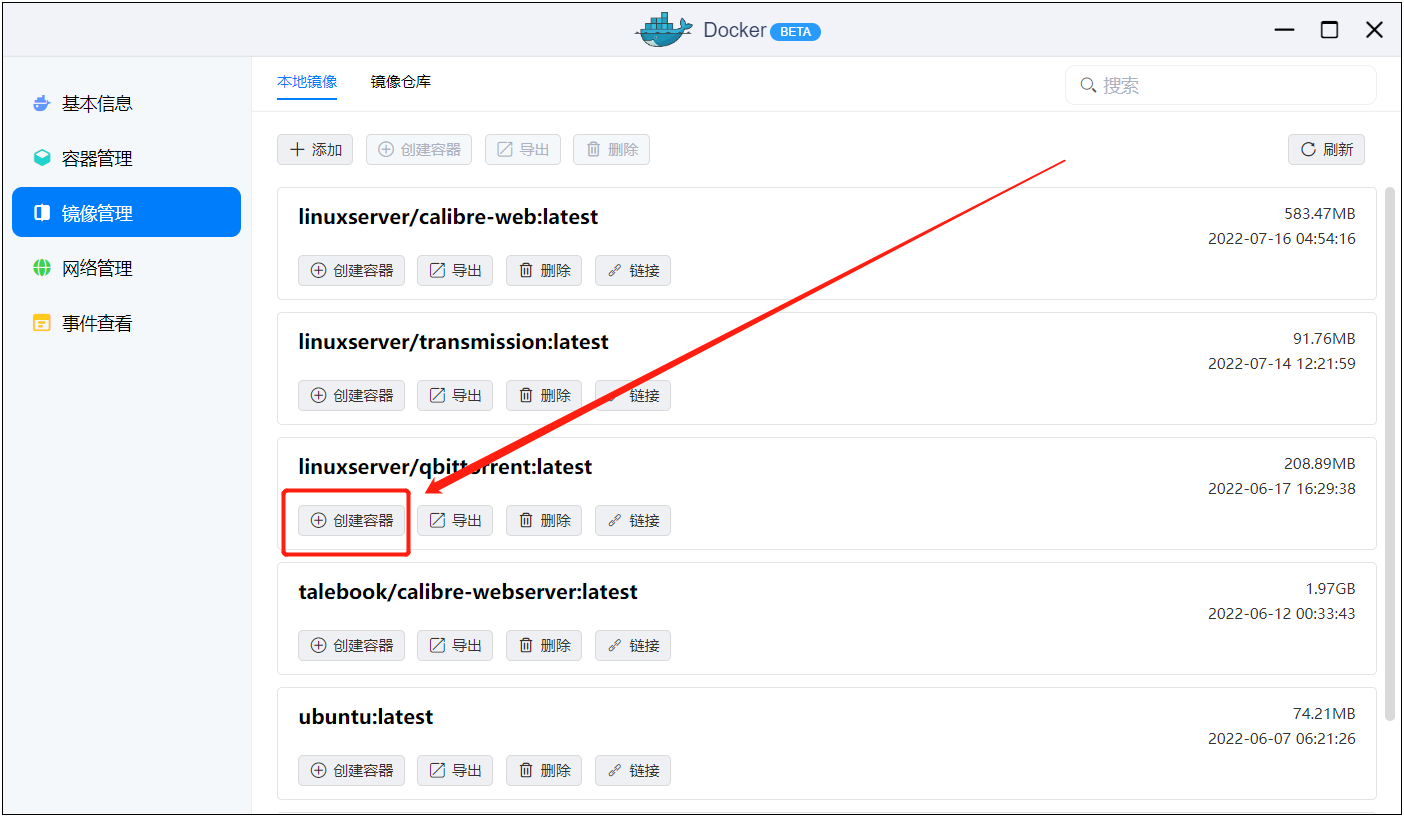Export the linuxserver/qbittorrent image
The width and height of the screenshot is (1404, 818).
455,521
